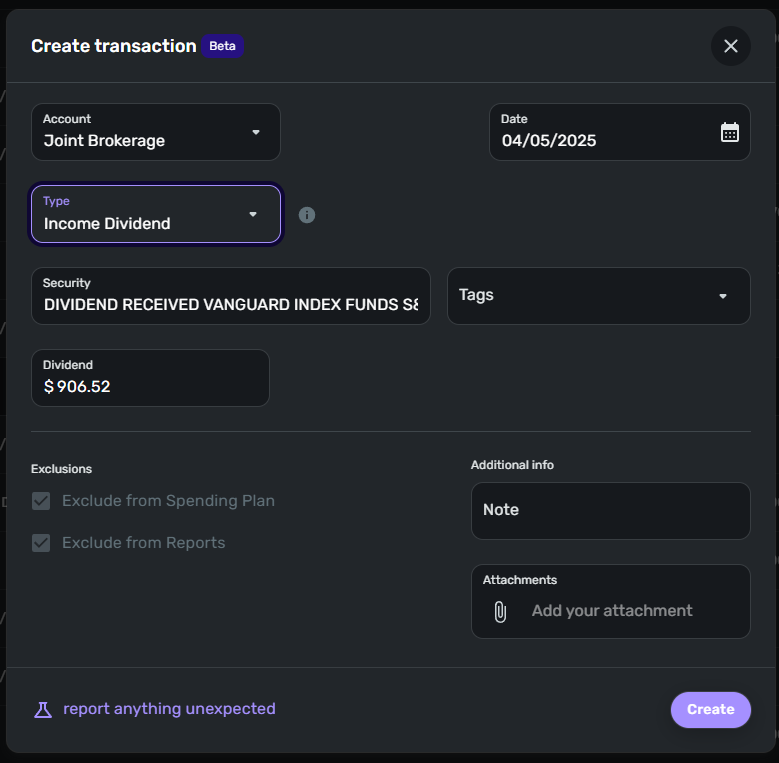
Task: Select the Joint Brokerage account value
Action: pos(104,141)
